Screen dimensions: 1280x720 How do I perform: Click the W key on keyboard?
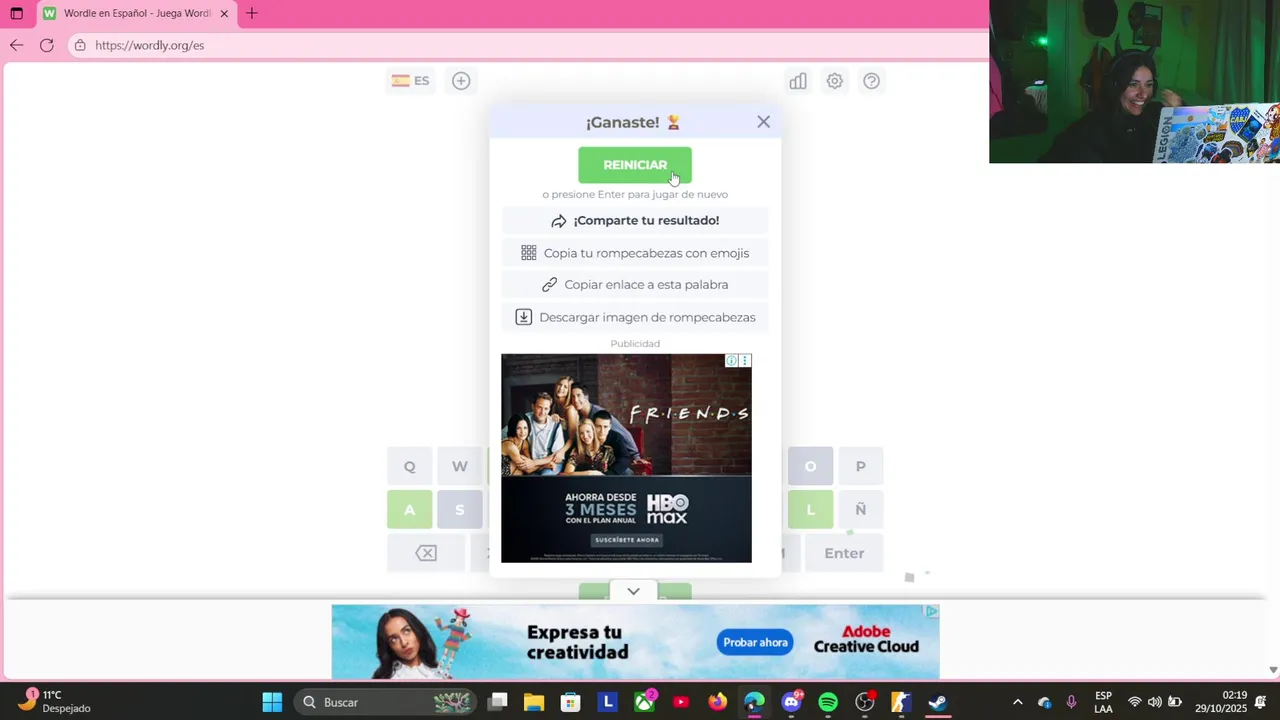point(459,466)
